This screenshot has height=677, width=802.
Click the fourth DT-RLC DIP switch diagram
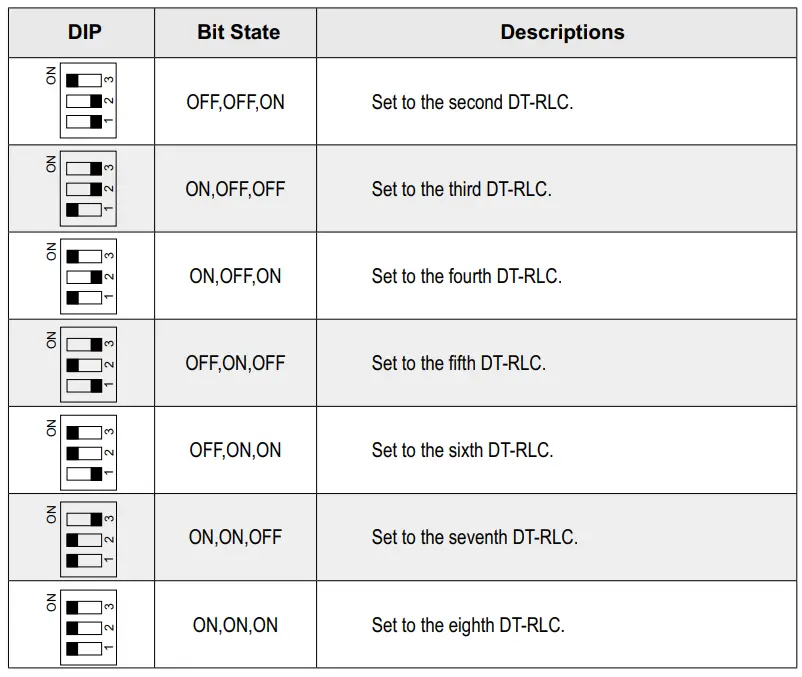[x=88, y=276]
